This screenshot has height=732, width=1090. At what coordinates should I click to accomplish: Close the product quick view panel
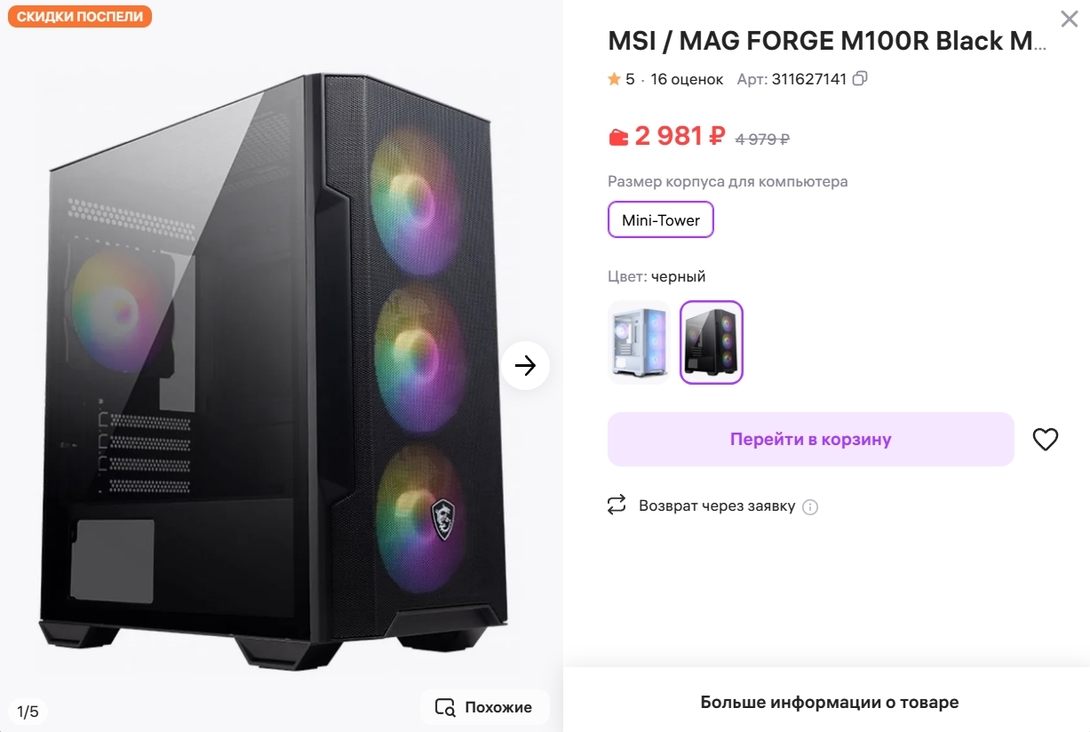point(1069,19)
